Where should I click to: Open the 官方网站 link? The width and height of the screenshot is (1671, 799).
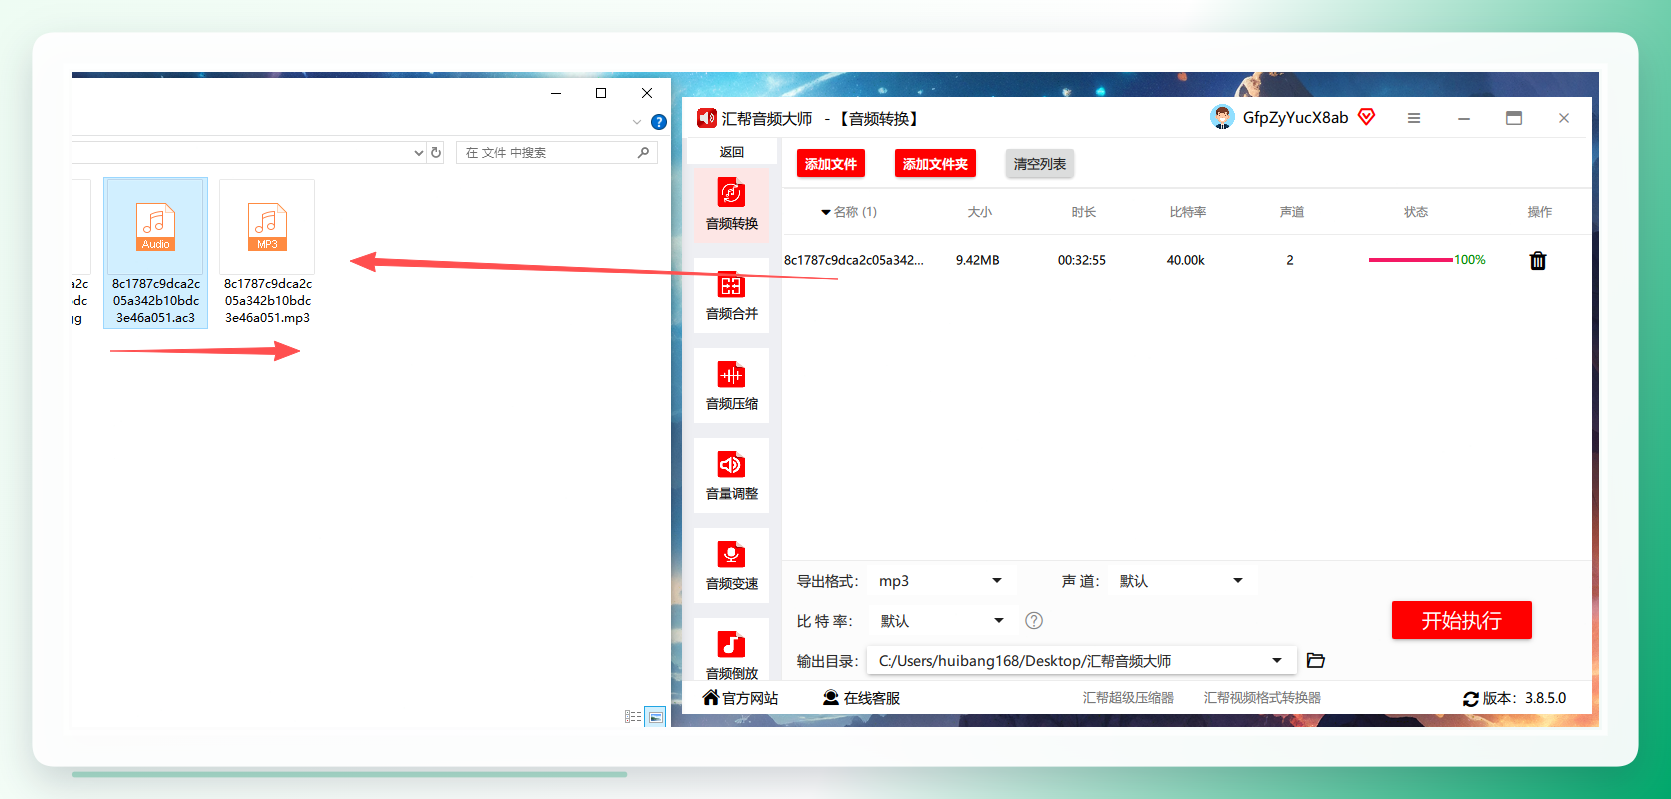(x=740, y=698)
